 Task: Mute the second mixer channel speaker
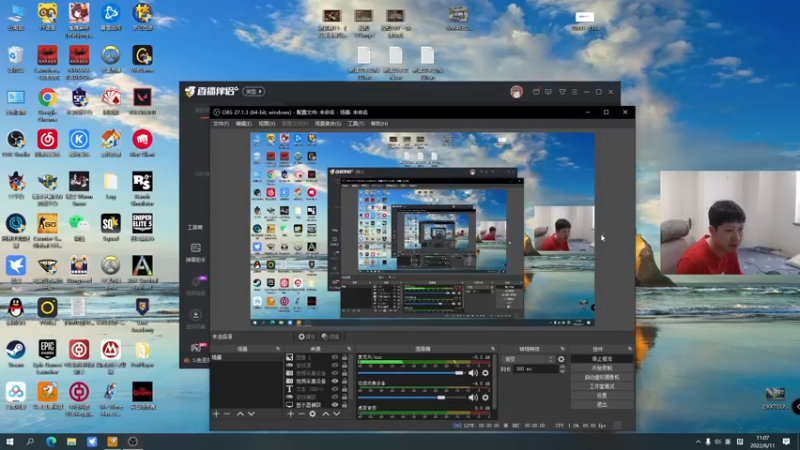473,397
